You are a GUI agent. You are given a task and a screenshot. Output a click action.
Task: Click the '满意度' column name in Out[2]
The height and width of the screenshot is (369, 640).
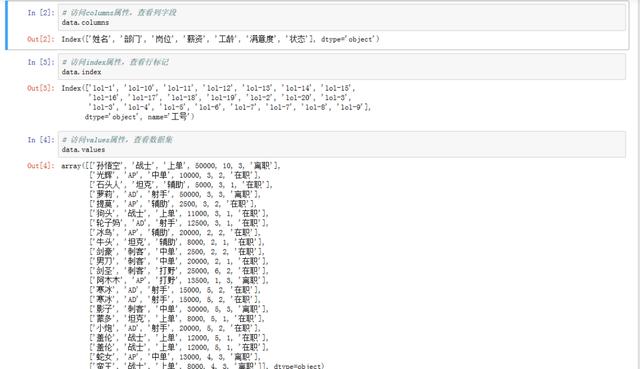point(262,39)
